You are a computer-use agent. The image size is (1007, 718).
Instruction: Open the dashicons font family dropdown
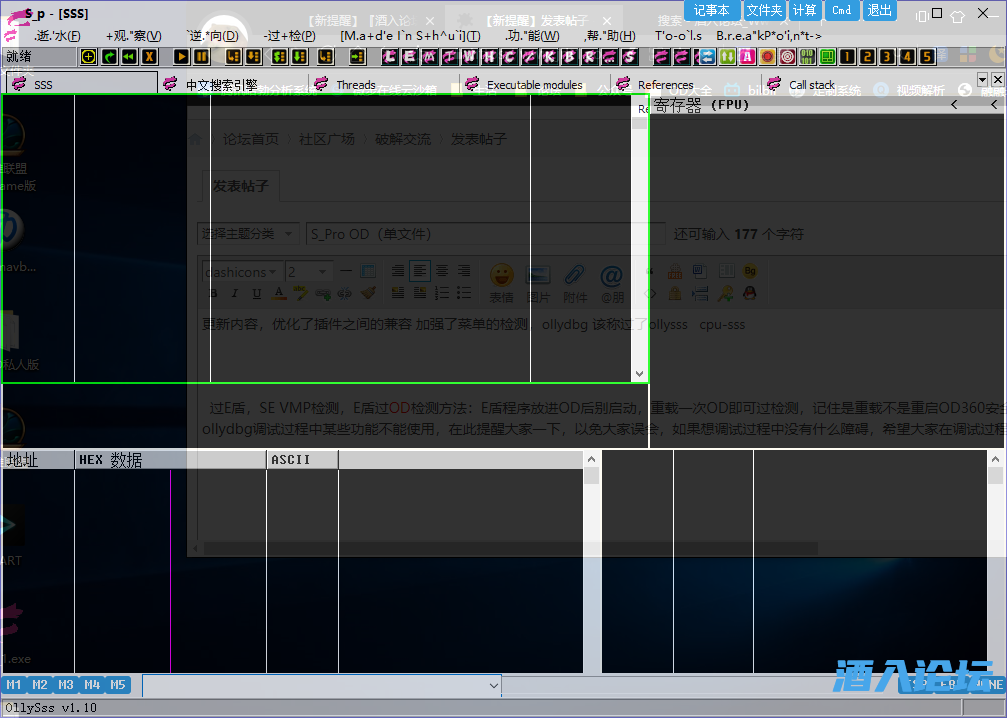point(240,271)
